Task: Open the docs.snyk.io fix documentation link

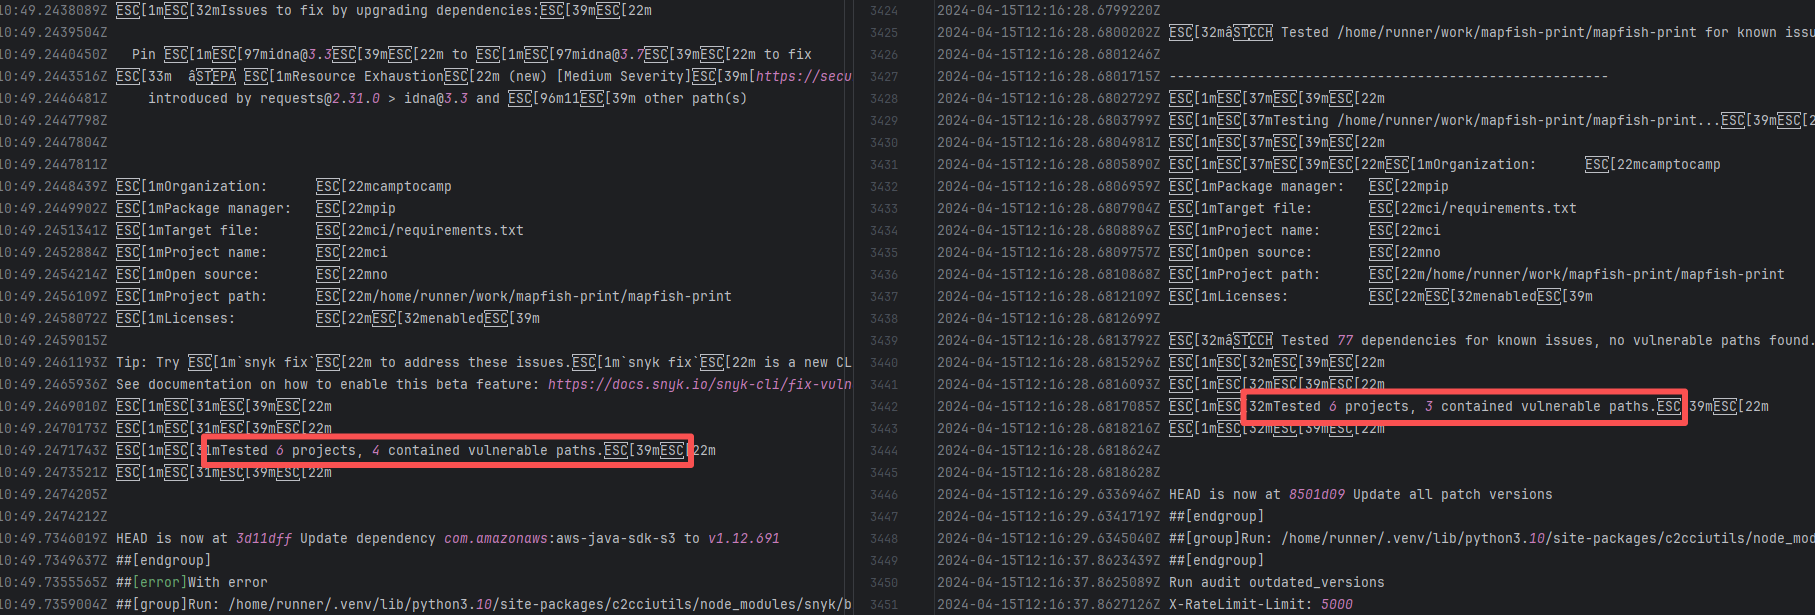Action: (x=699, y=385)
